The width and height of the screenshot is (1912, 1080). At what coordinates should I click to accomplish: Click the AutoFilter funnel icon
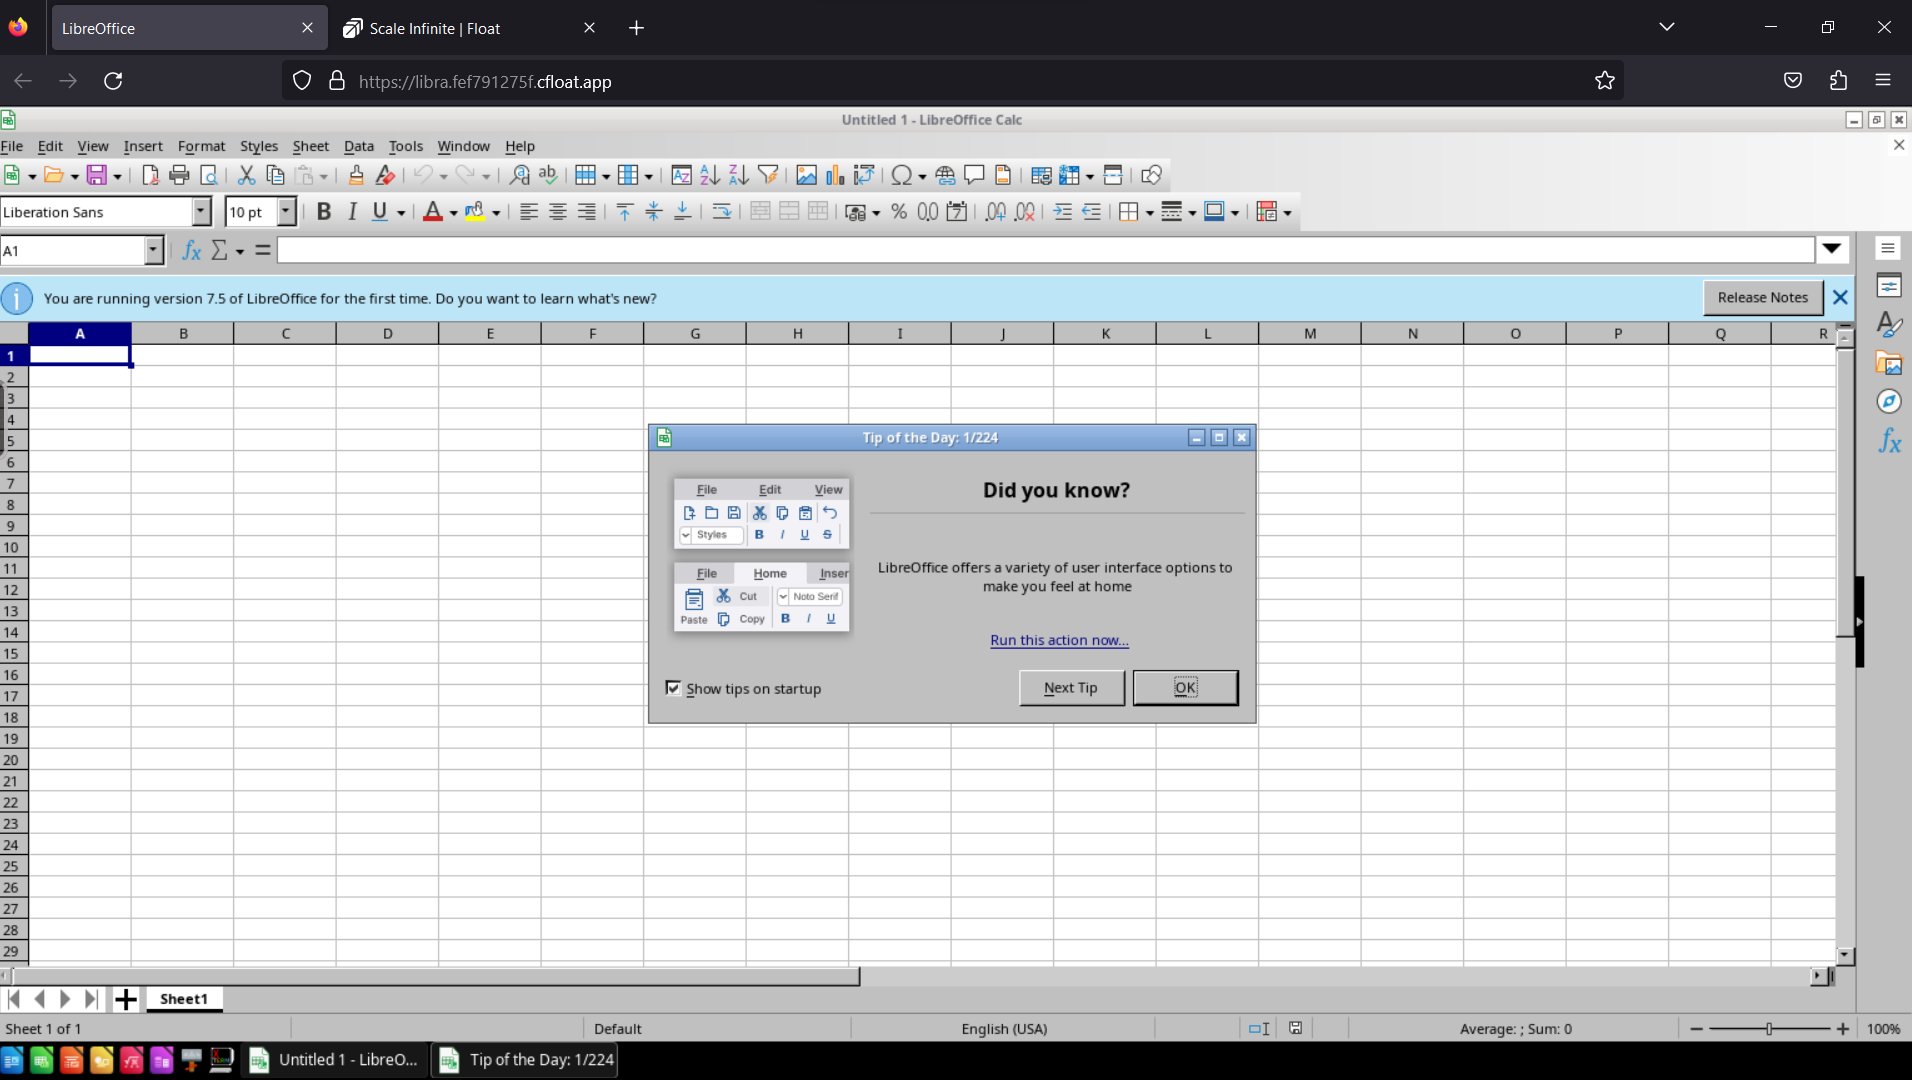click(768, 175)
